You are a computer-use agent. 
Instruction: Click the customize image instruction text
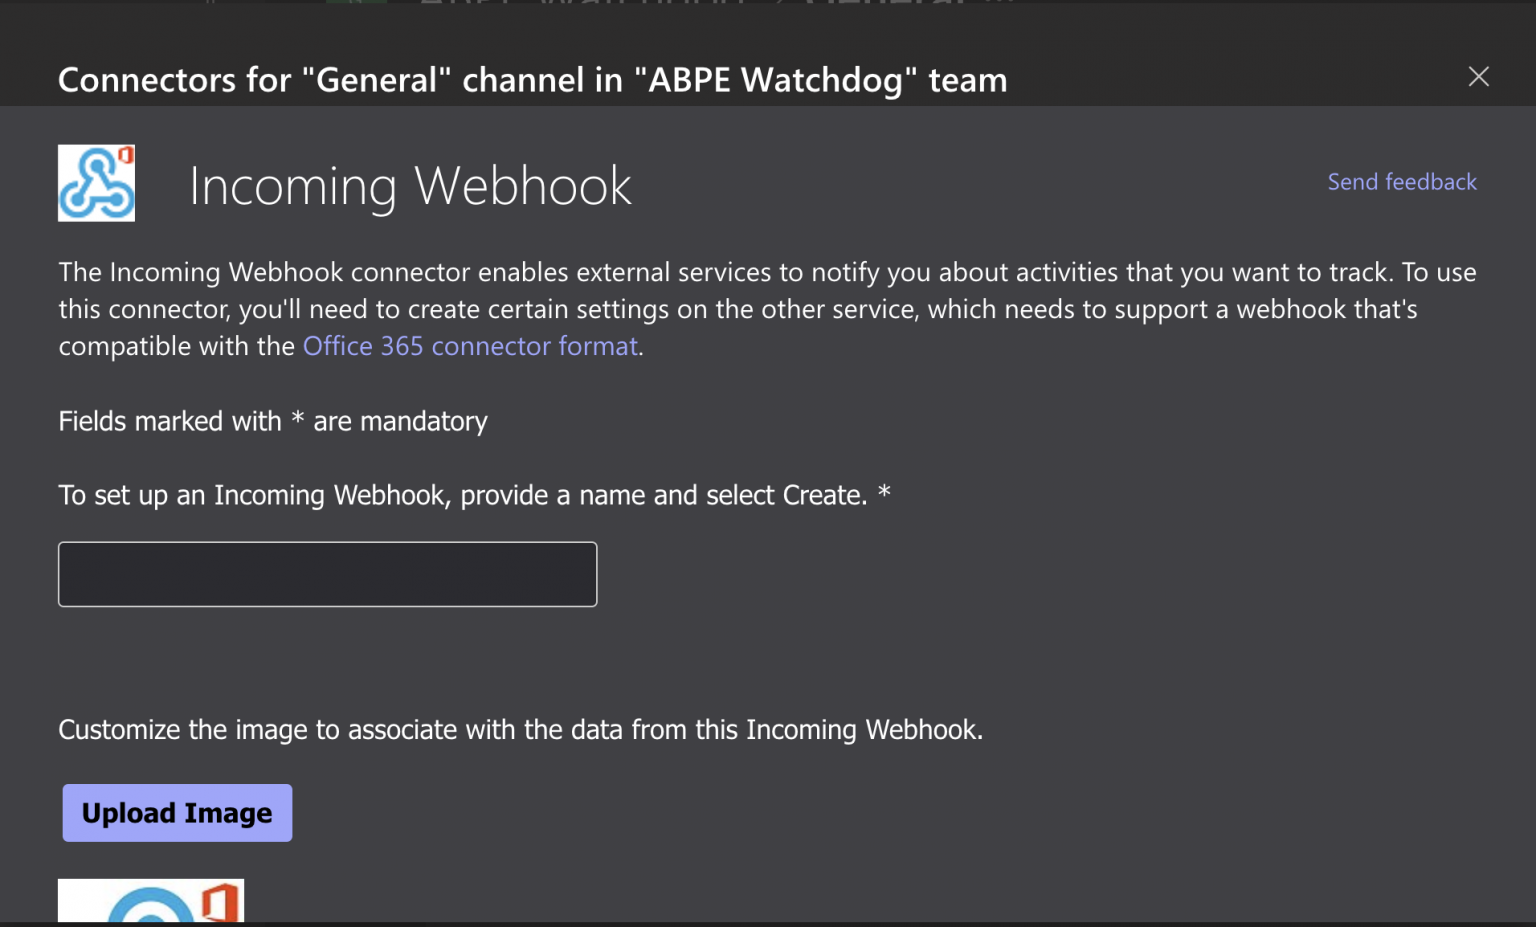521,730
